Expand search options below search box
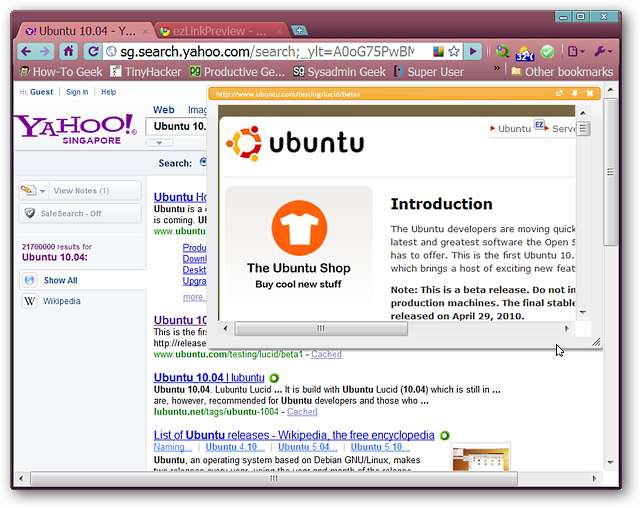Image resolution: width=640 pixels, height=508 pixels. (x=159, y=143)
